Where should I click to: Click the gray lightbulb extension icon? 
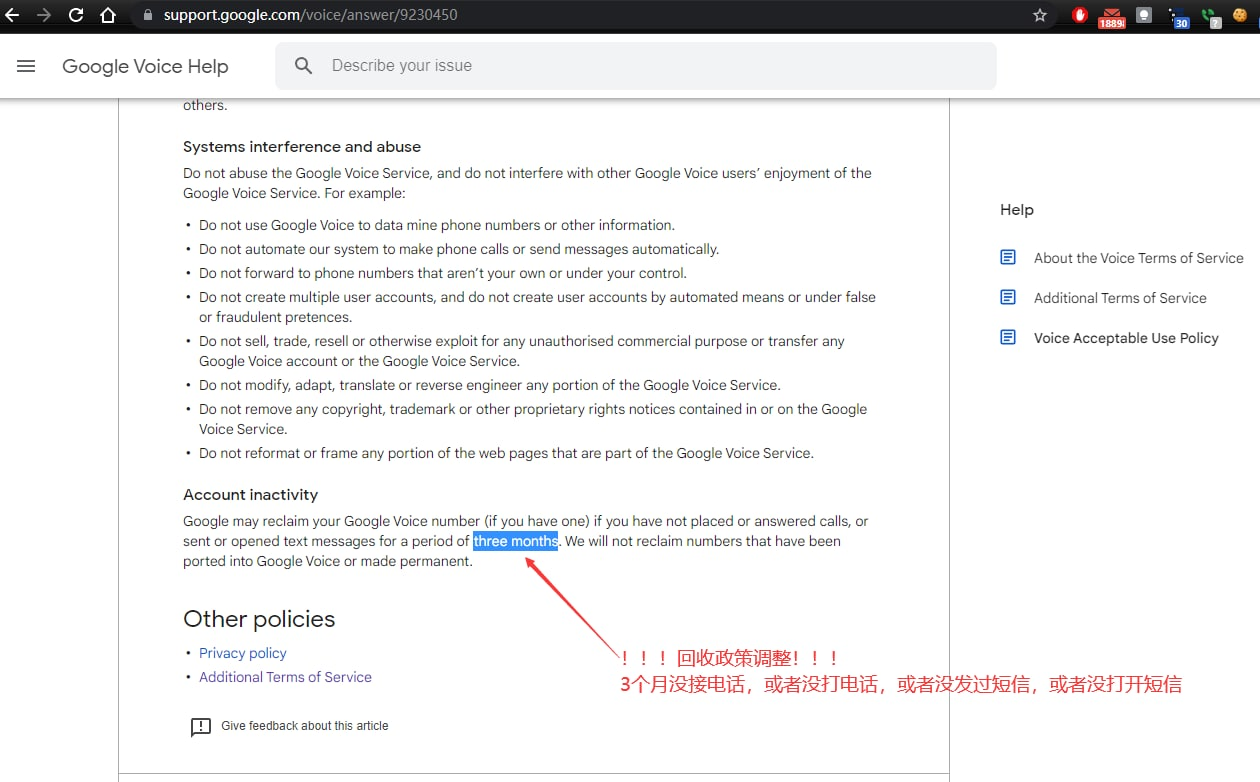[1144, 15]
